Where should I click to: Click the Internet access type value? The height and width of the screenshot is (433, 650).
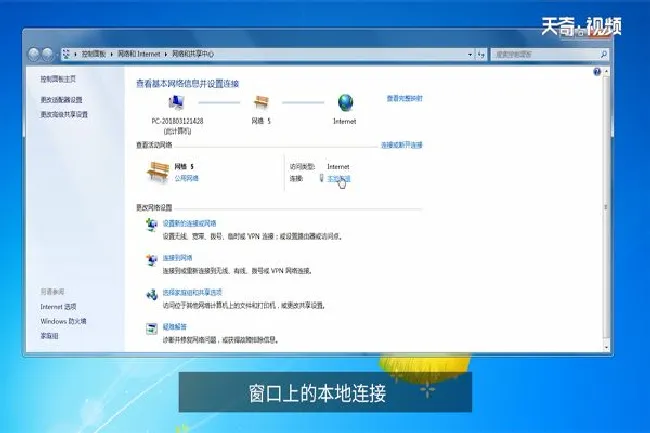pyautogui.click(x=338, y=167)
